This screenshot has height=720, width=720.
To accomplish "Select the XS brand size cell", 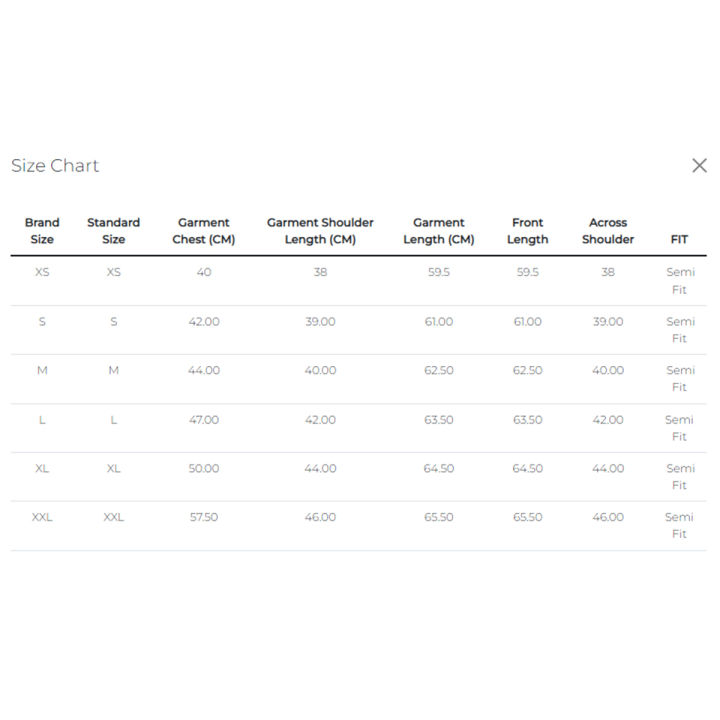I will point(42,272).
